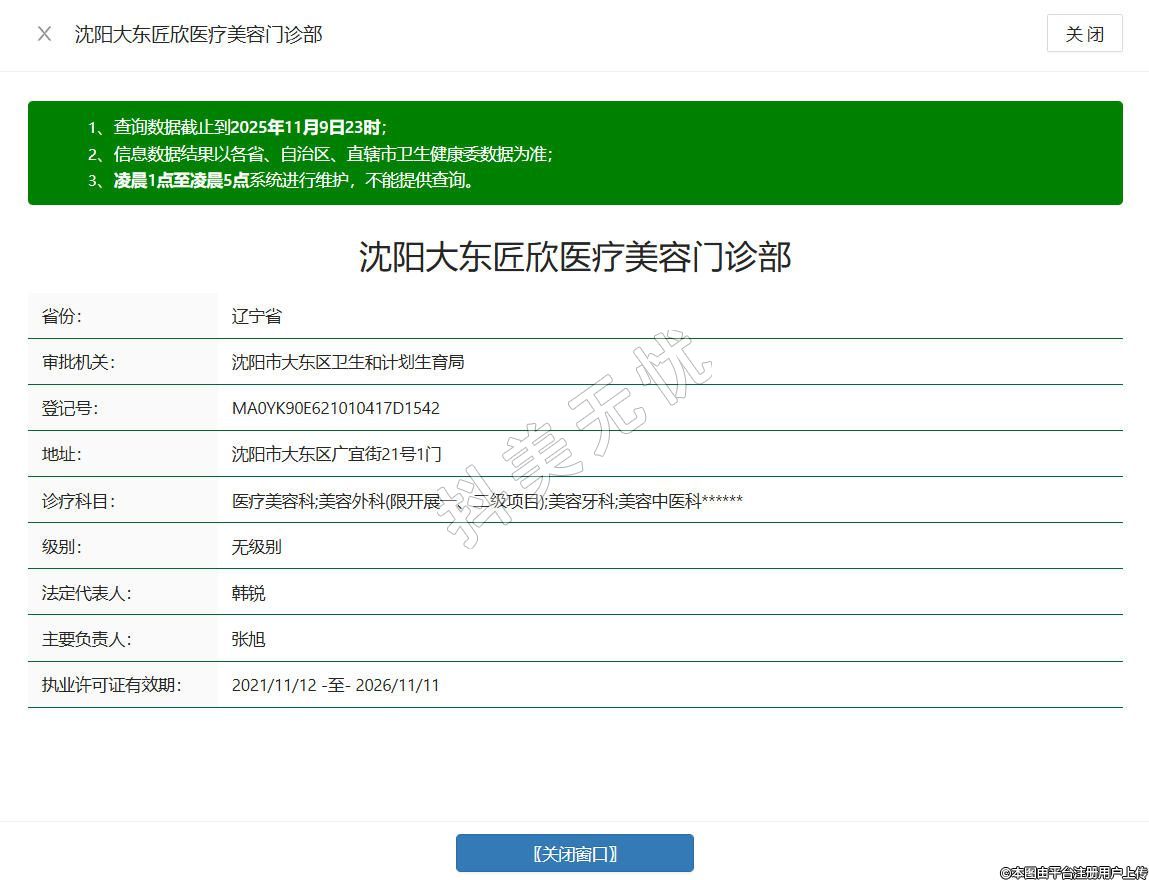Click the blue 关闭窗口 button
The height and width of the screenshot is (880, 1149).
point(574,853)
